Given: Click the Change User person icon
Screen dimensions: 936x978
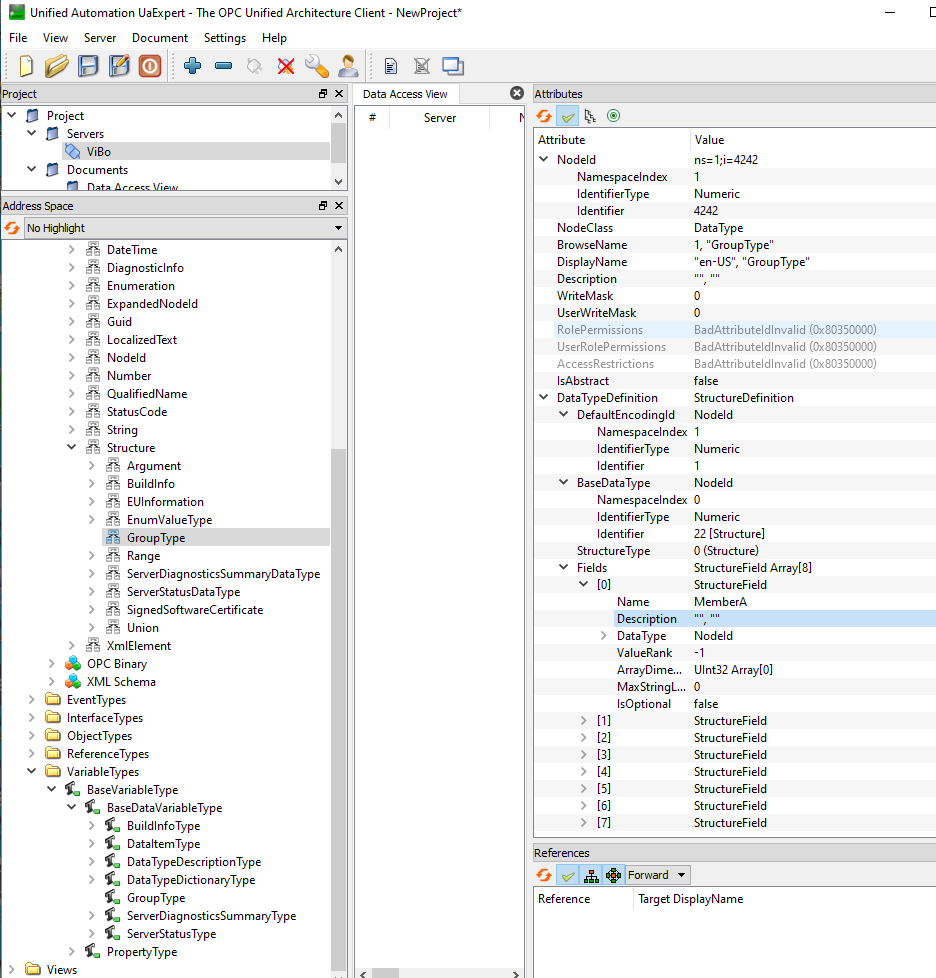Looking at the screenshot, I should click(x=347, y=66).
